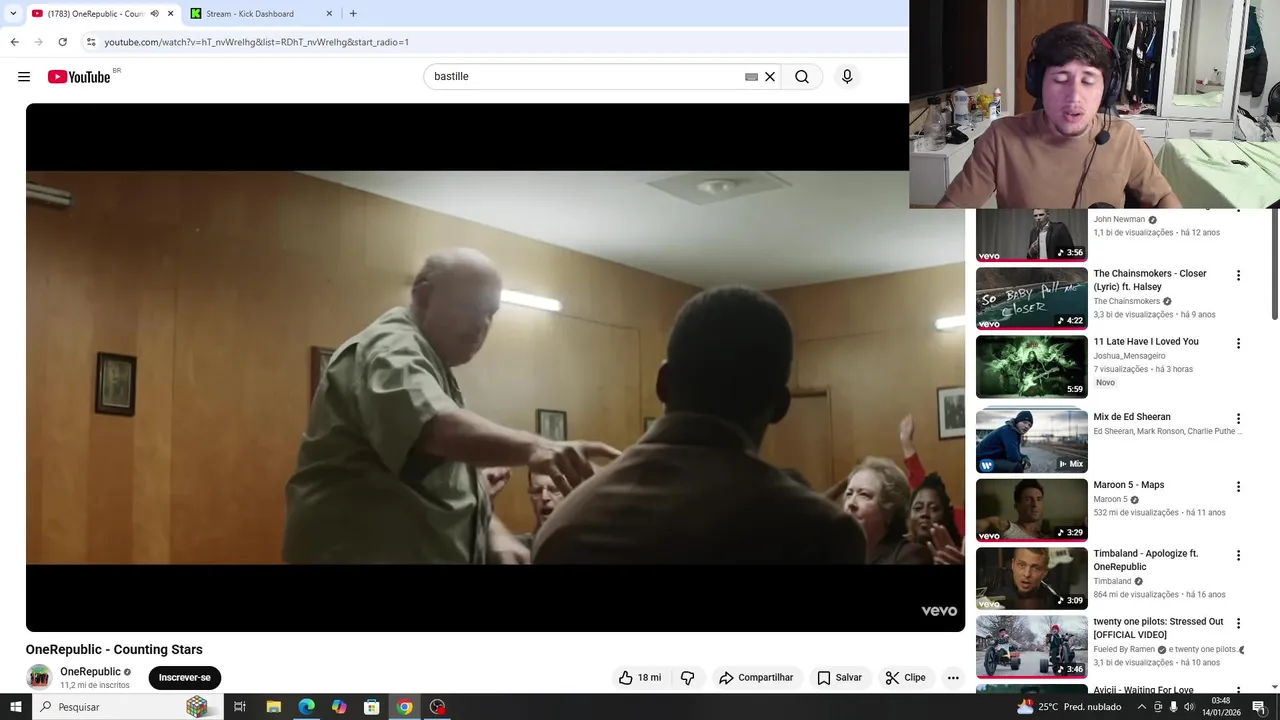
Task: Open the John Newman video thumbnail
Action: [1031, 235]
